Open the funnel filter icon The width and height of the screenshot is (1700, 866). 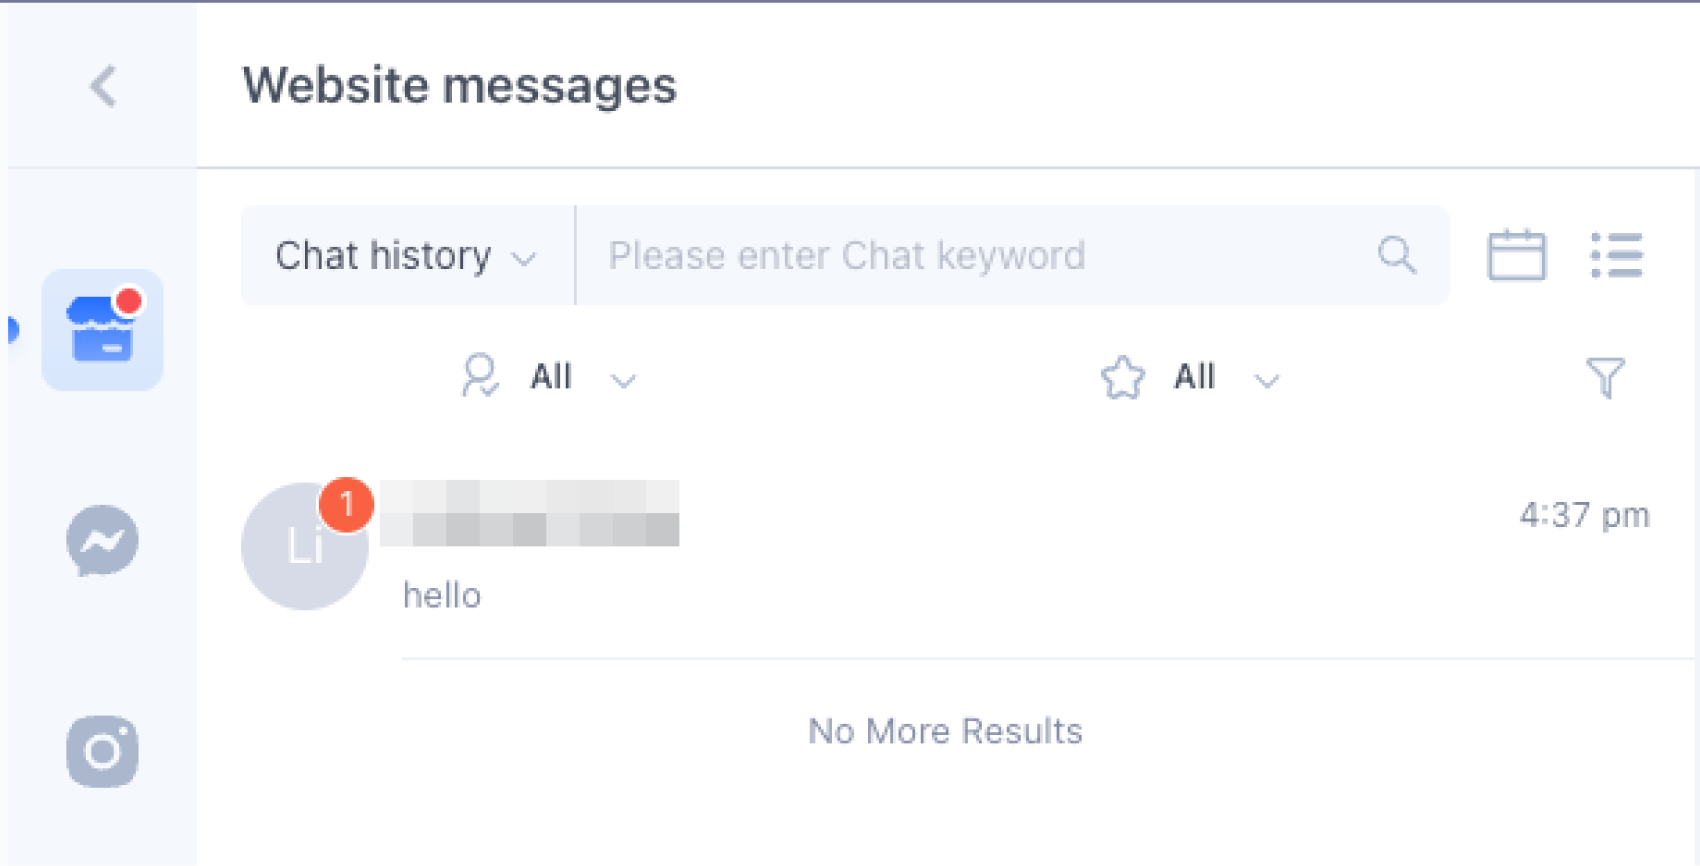click(x=1605, y=378)
